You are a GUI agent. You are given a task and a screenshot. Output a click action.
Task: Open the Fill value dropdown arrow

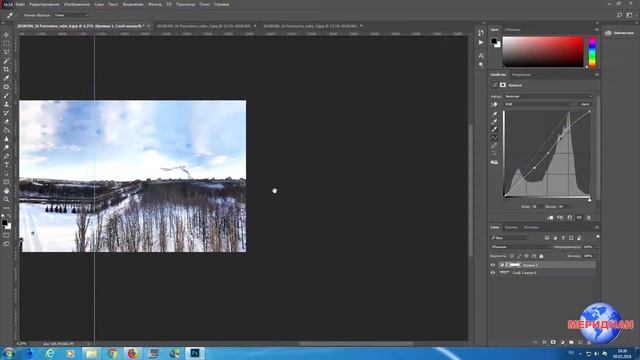click(597, 256)
